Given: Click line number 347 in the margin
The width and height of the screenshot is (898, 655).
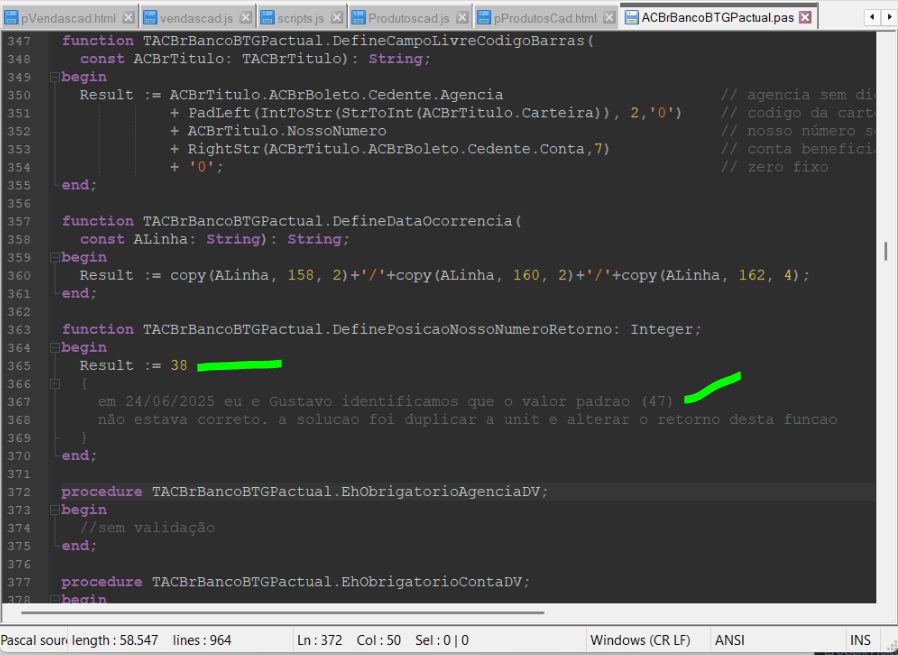Looking at the screenshot, I should click(19, 41).
